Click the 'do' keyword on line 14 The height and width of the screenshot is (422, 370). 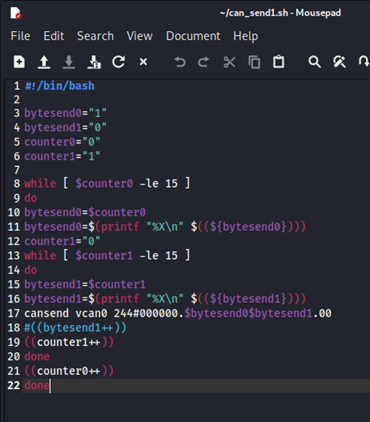(x=31, y=270)
